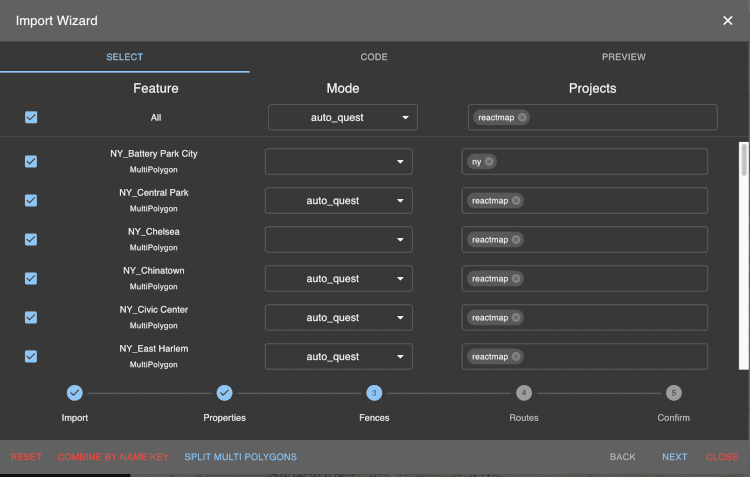Uncheck the NY_Battery Park City checkbox
Screen dimensions: 750x477
[x=31, y=162]
